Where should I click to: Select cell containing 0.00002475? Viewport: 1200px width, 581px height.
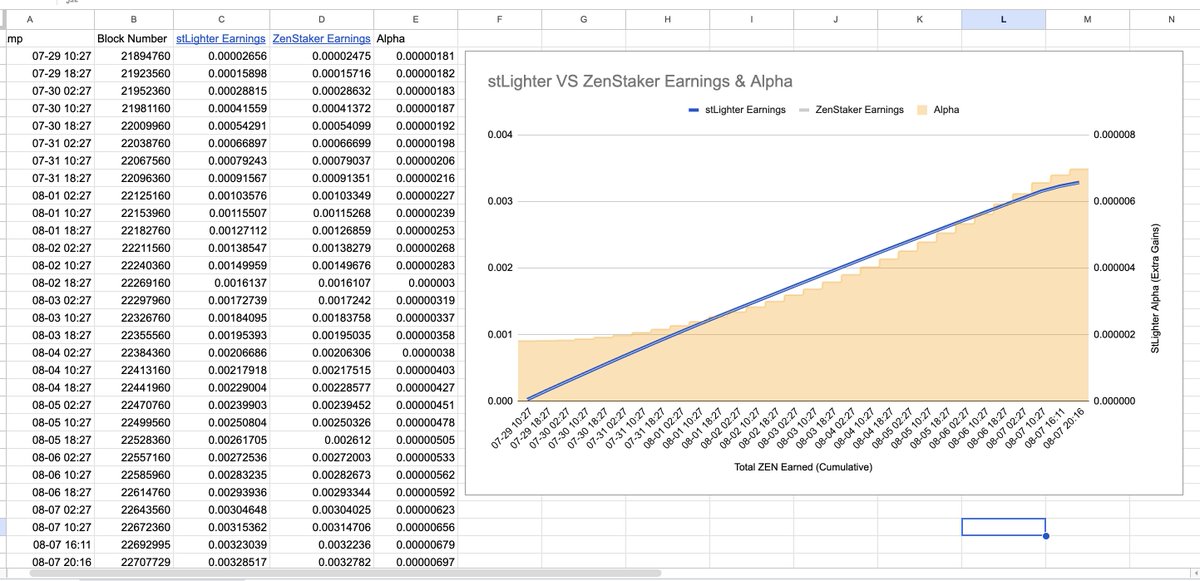coord(321,56)
